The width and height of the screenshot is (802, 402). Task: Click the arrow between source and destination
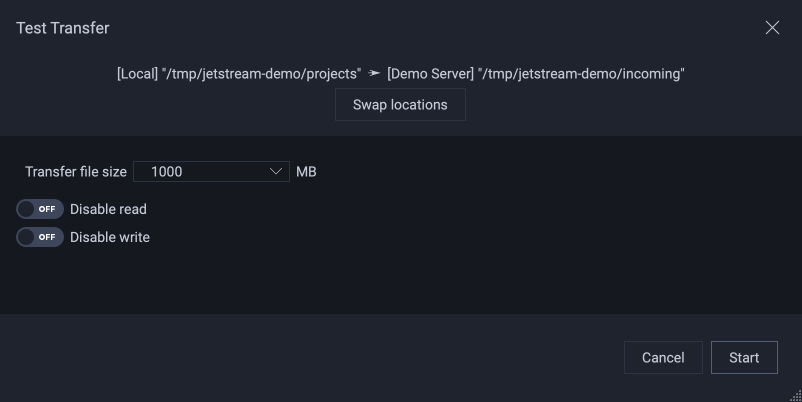click(x=374, y=74)
